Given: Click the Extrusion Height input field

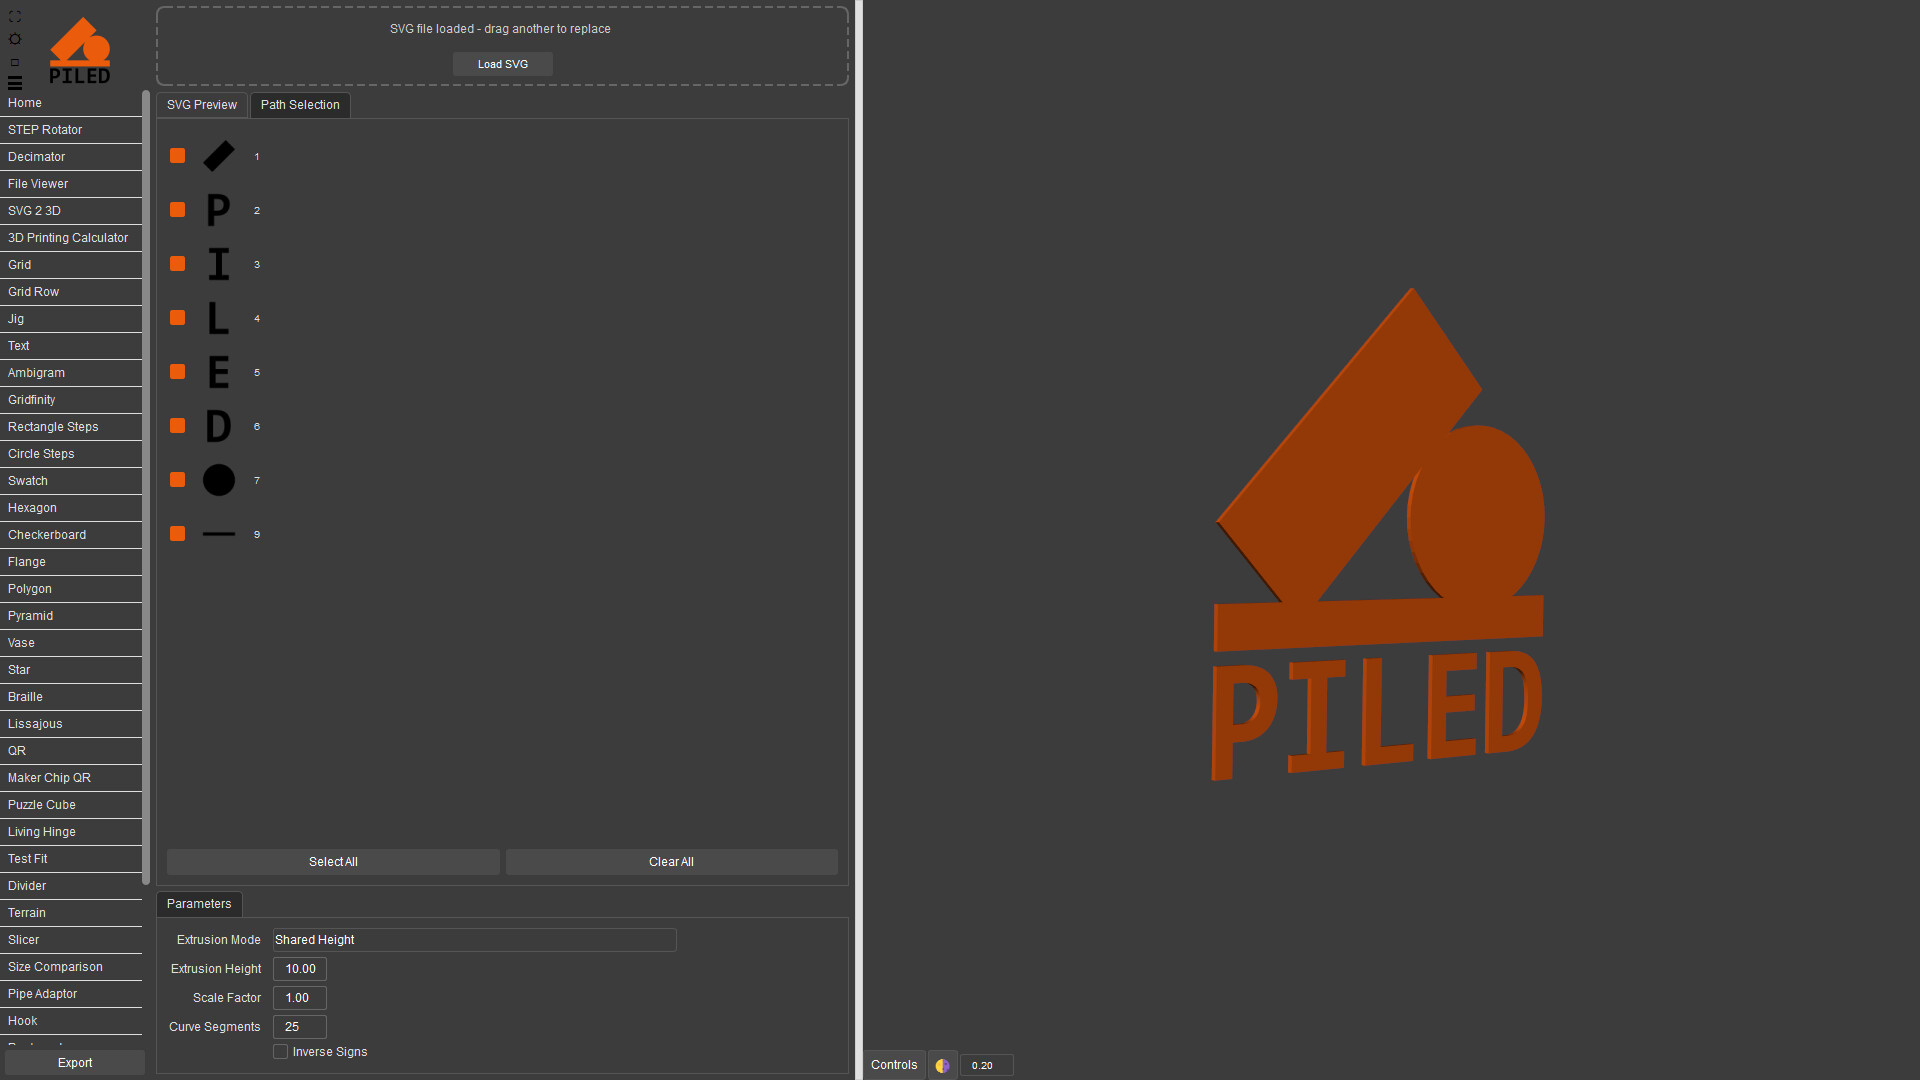Looking at the screenshot, I should pyautogui.click(x=300, y=969).
